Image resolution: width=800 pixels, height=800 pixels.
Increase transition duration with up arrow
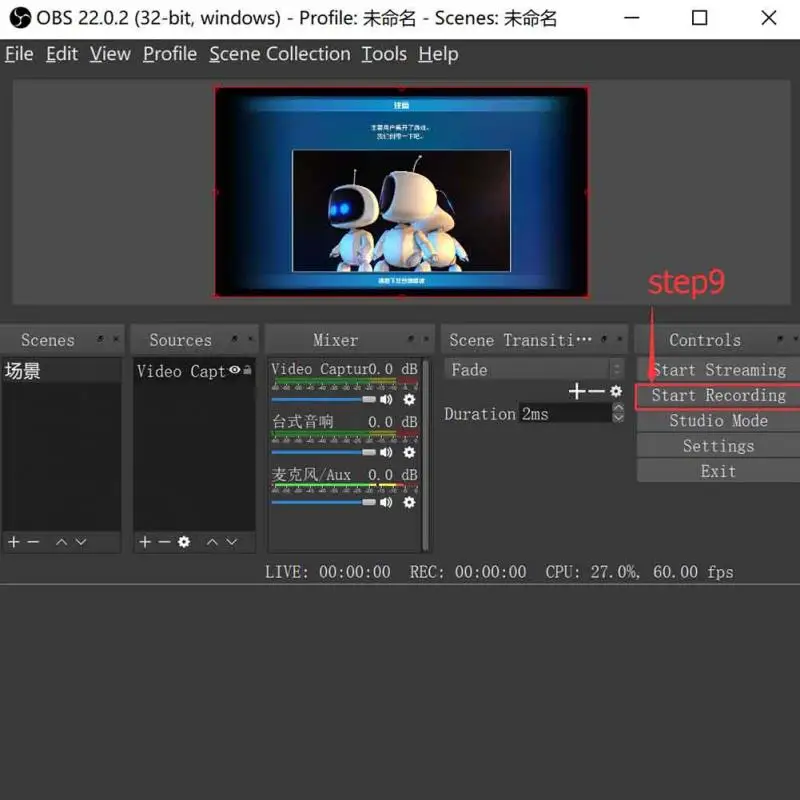(618, 408)
